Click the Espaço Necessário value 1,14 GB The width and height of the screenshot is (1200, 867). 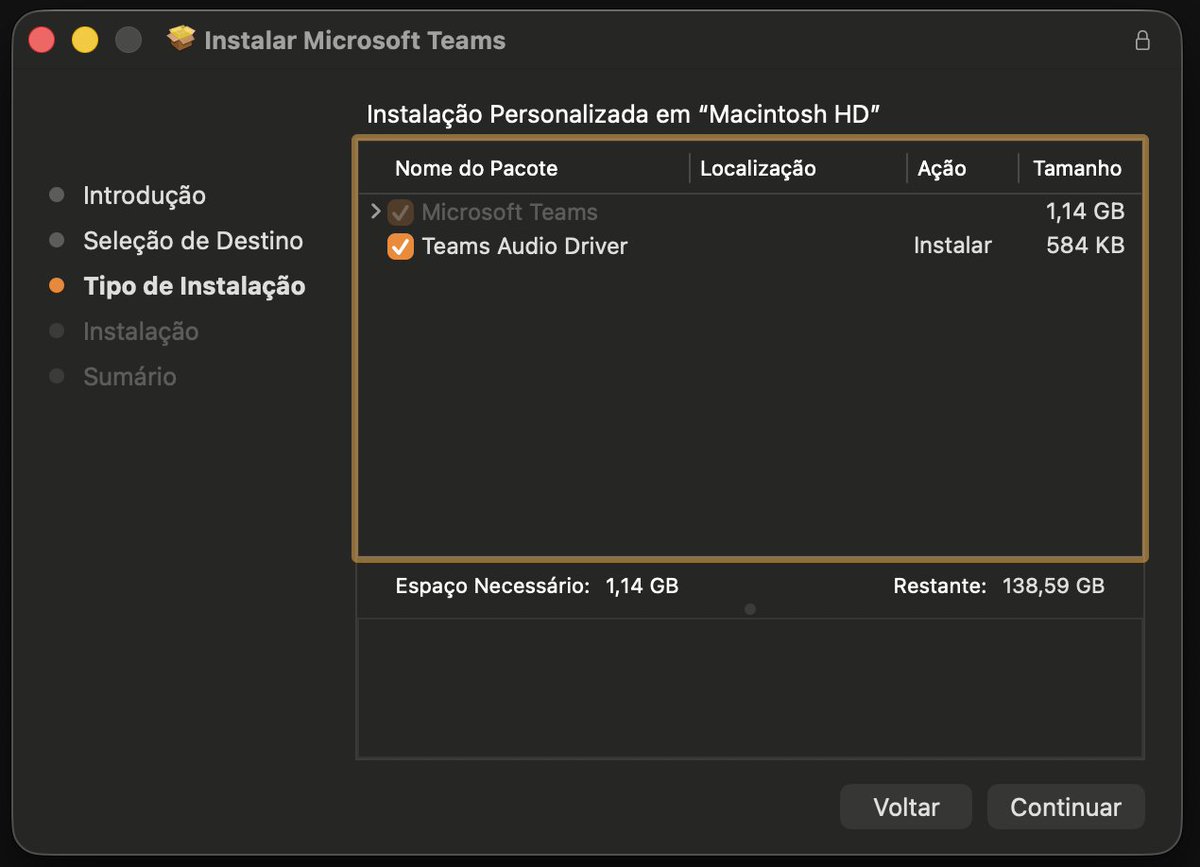tap(642, 586)
